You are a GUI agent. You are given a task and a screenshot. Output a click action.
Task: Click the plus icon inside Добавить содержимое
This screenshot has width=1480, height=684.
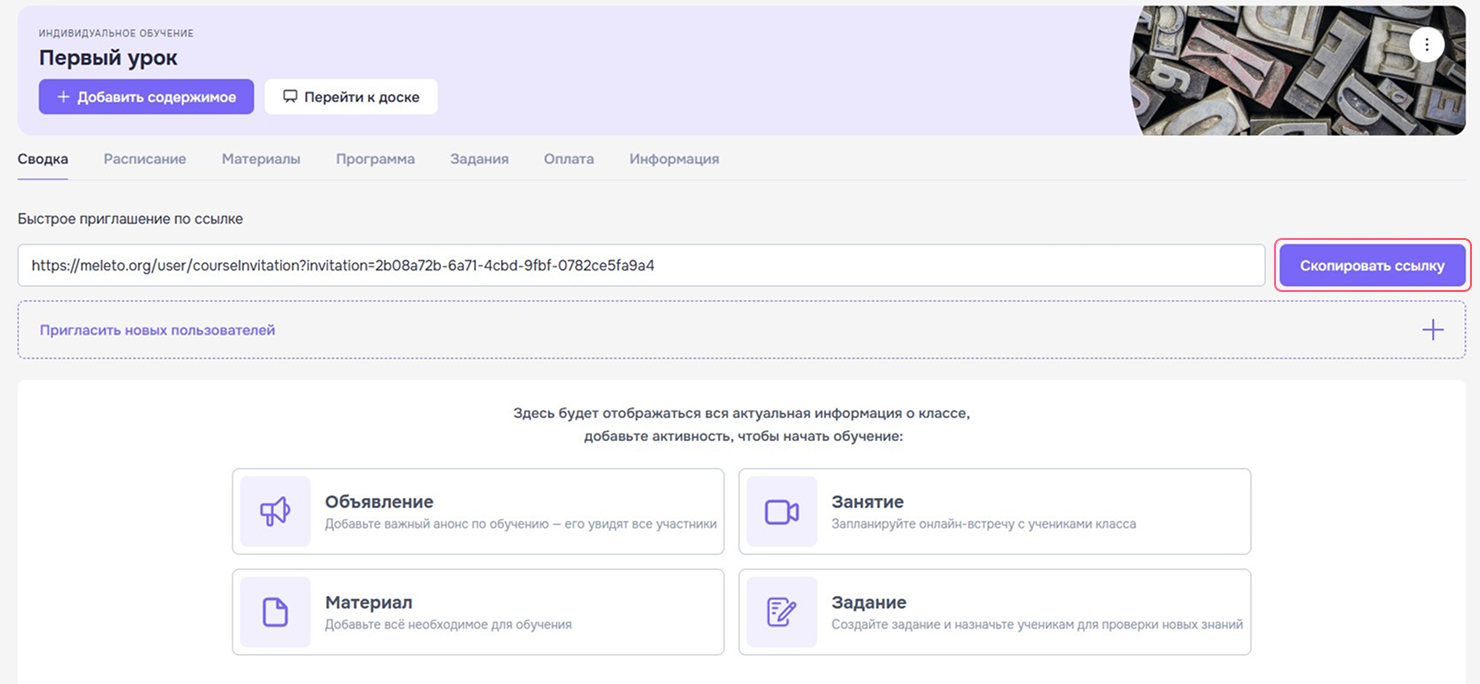click(63, 96)
